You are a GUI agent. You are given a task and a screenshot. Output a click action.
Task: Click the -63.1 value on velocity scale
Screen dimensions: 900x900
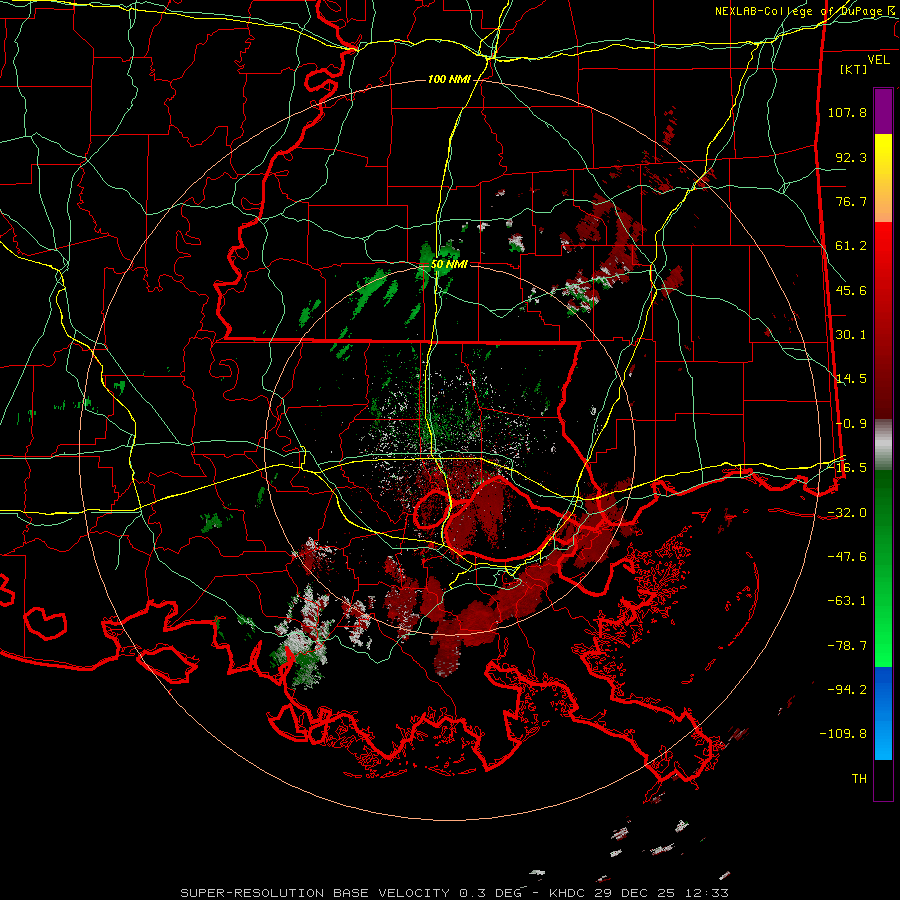point(847,601)
